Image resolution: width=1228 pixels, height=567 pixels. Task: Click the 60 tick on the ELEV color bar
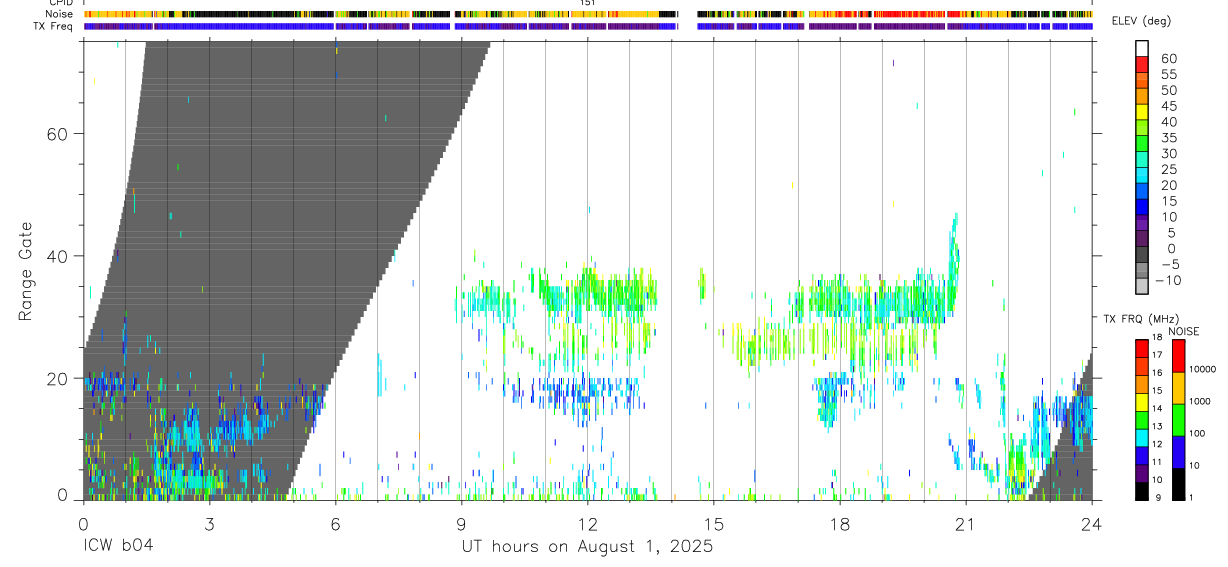tap(1168, 59)
